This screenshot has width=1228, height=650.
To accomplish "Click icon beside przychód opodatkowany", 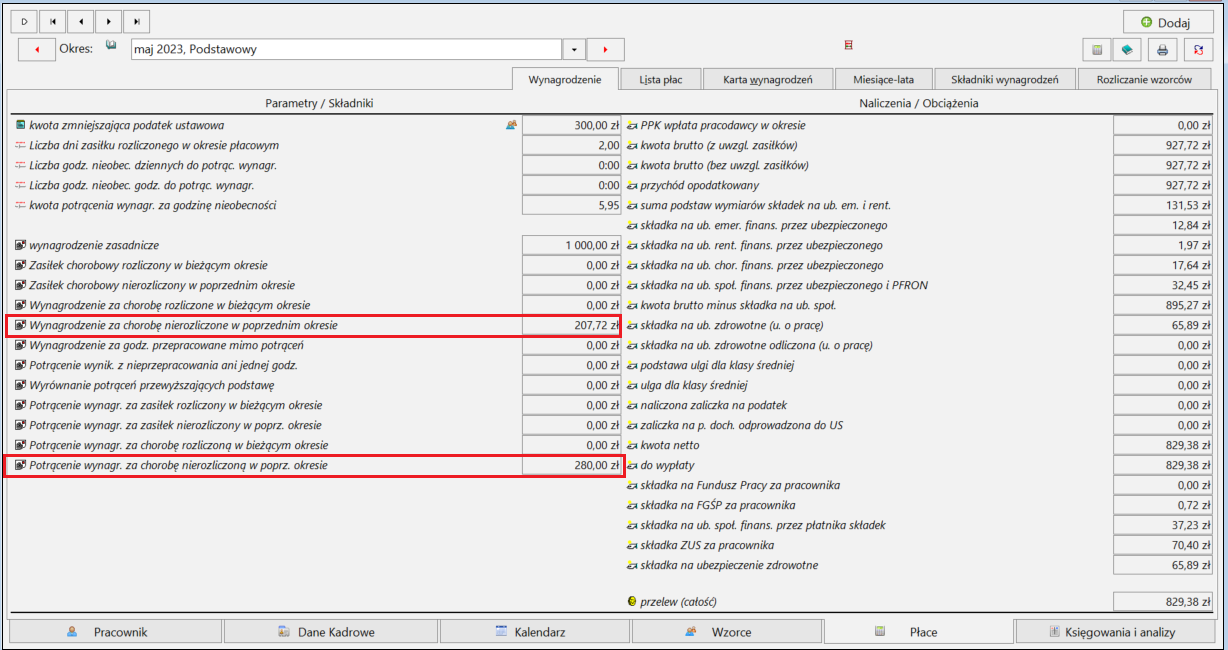I will (x=632, y=185).
